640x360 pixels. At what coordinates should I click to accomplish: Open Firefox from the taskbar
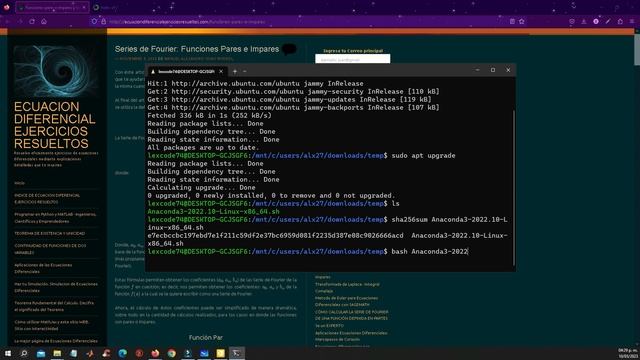pos(155,353)
